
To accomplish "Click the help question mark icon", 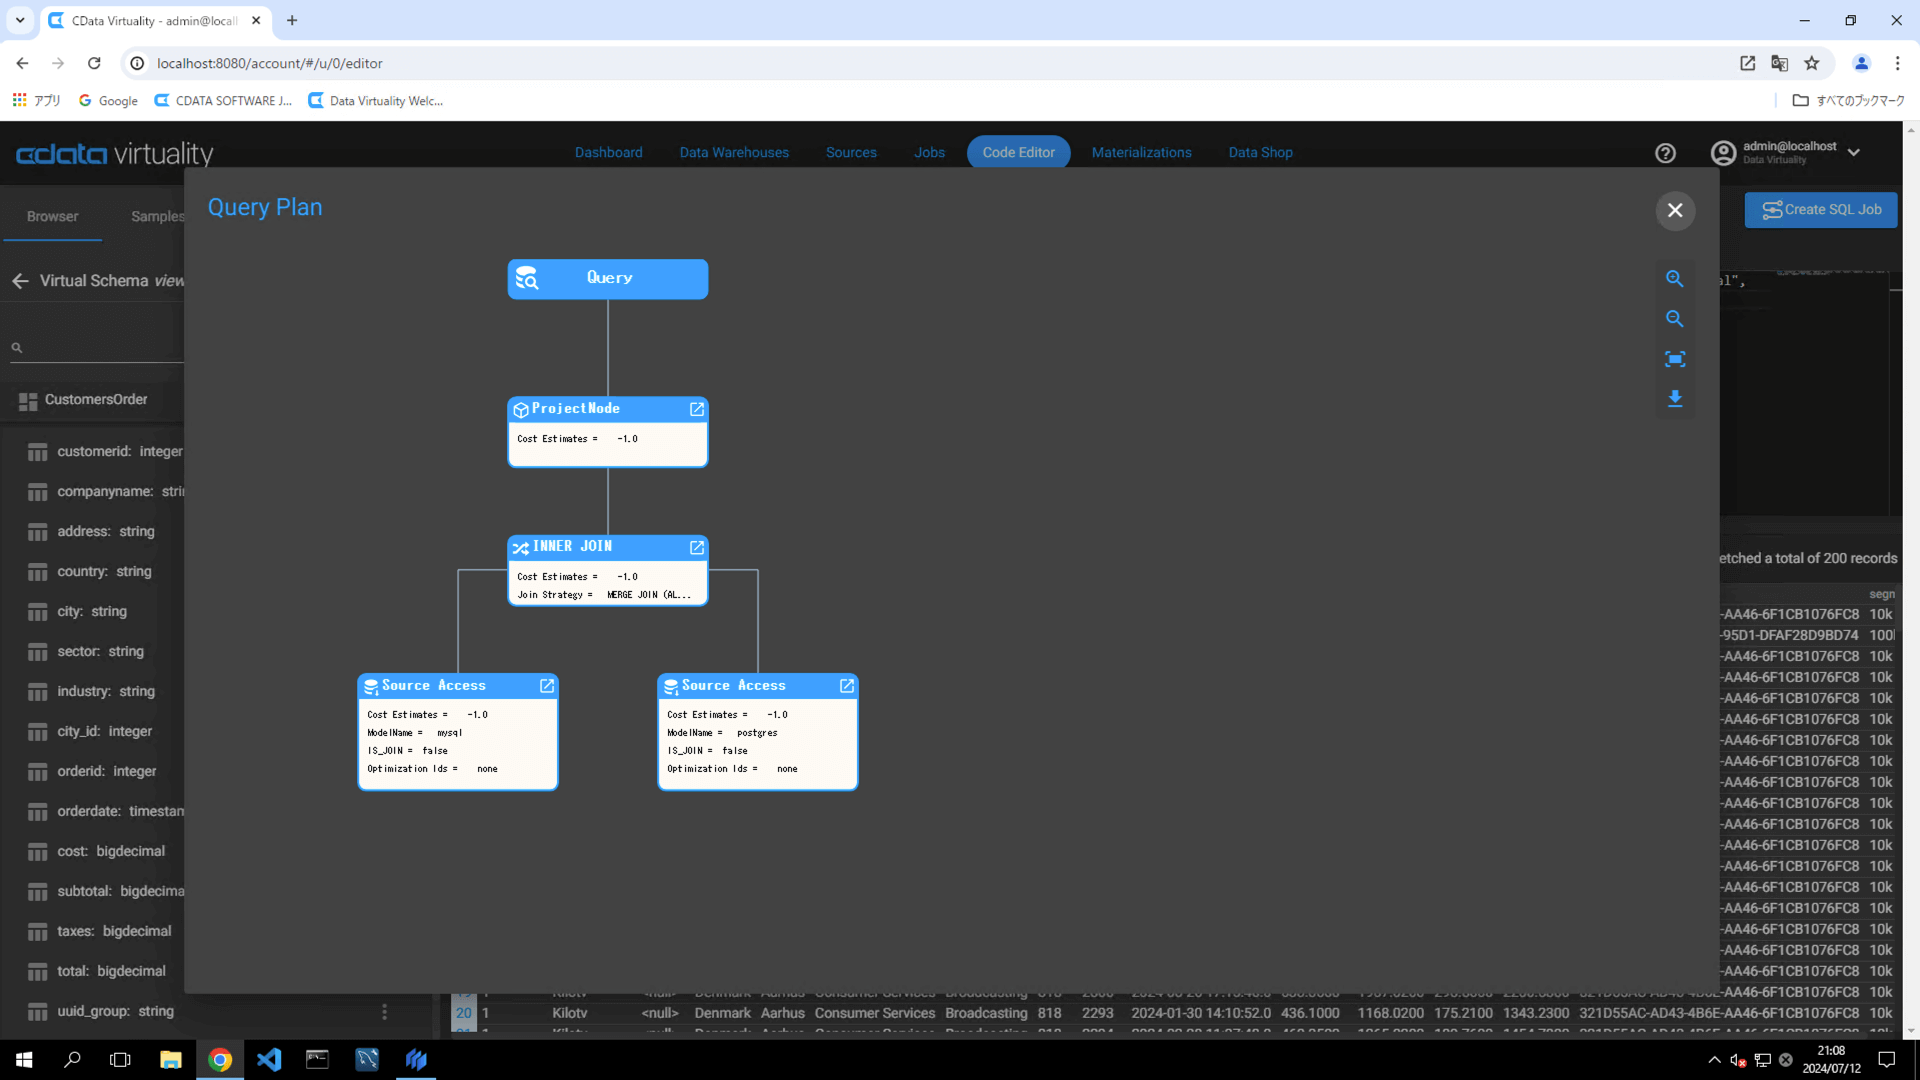I will [x=1665, y=153].
